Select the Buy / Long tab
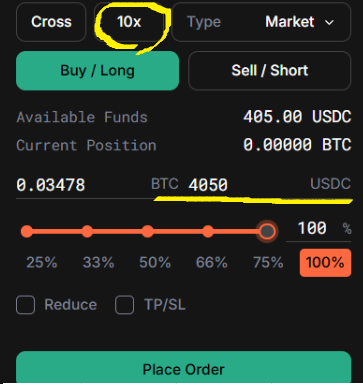 click(97, 71)
